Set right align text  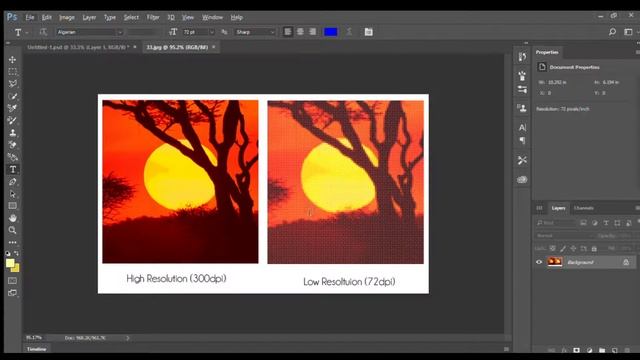click(x=312, y=32)
